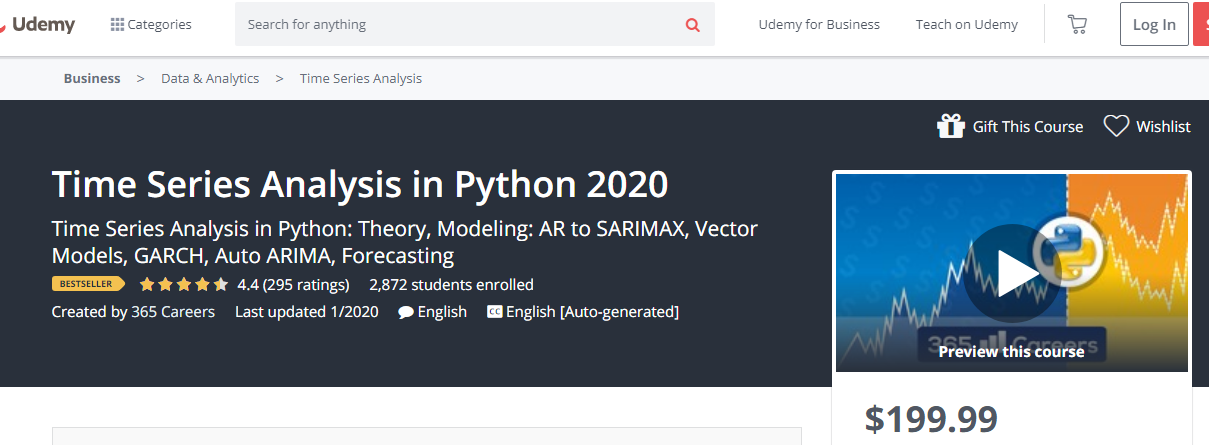1209x445 pixels.
Task: Click the star rating icons
Action: 184,284
